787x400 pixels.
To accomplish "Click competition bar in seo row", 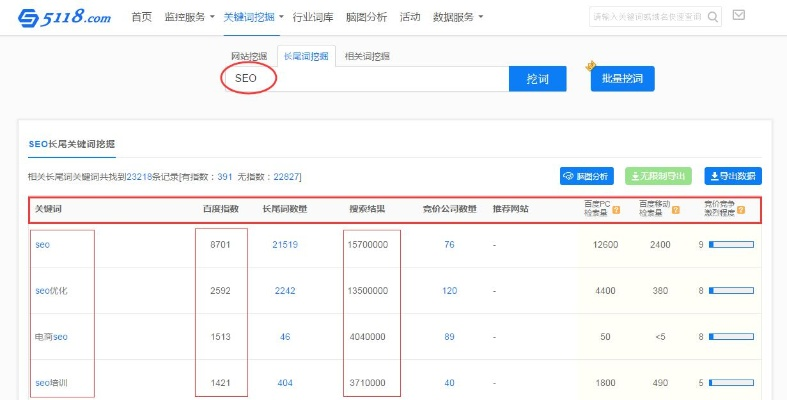I will (731, 244).
